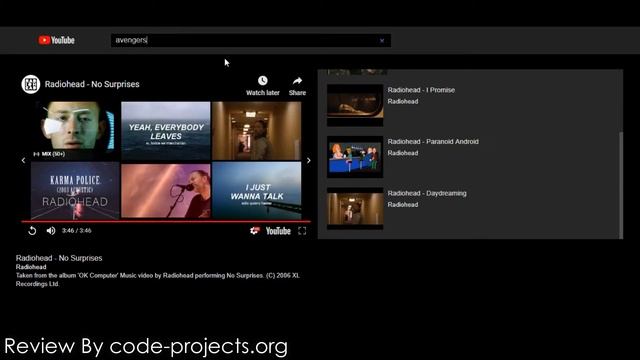
Task: Open player settings gear icon
Action: click(254, 231)
